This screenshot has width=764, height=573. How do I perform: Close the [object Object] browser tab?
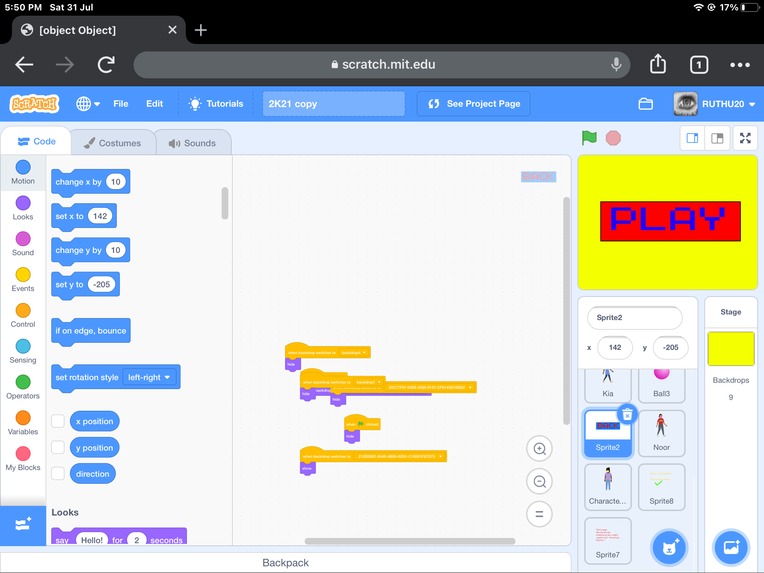tap(172, 30)
